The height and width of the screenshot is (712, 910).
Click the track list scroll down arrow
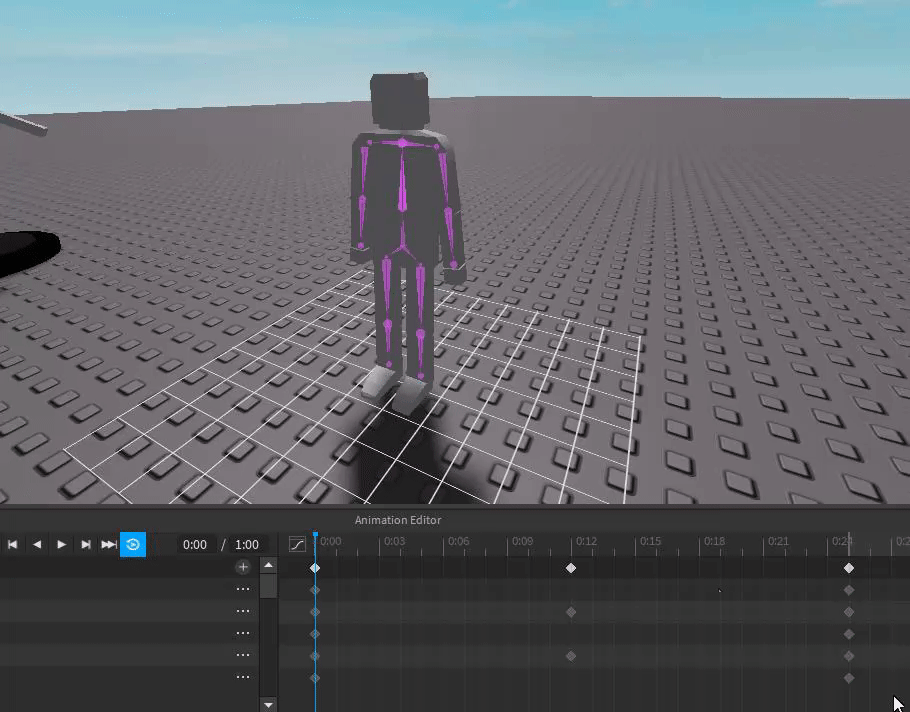point(268,705)
